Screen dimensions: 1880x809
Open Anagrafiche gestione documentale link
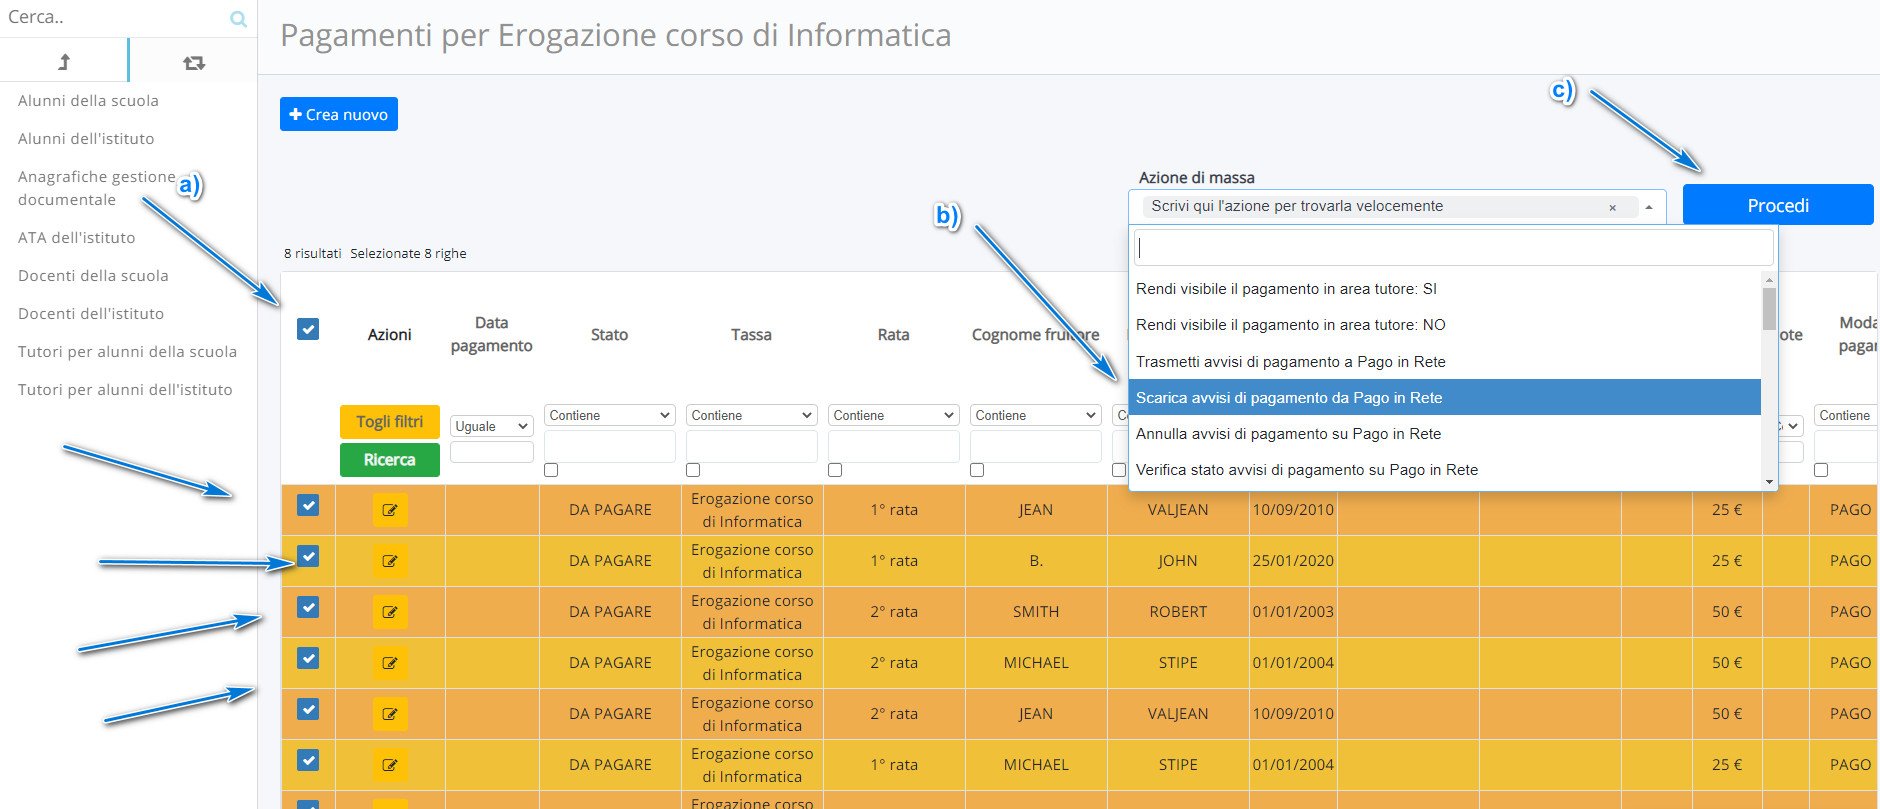click(97, 188)
